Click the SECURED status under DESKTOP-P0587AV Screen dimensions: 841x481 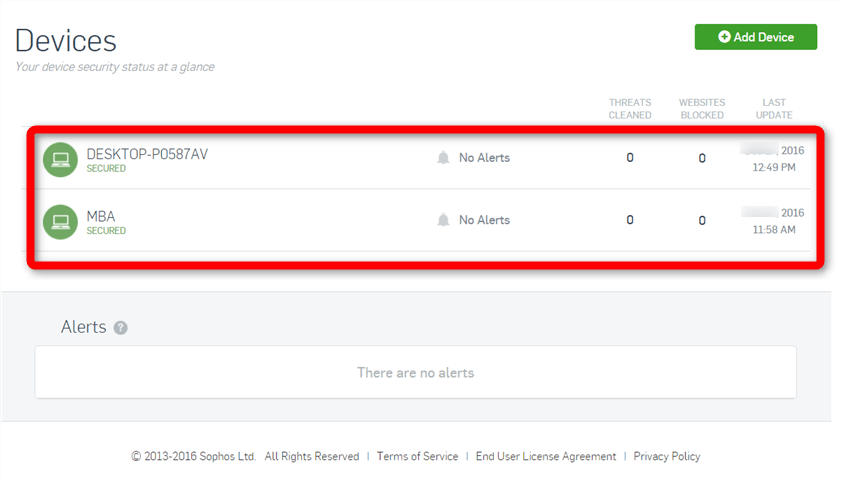coord(106,169)
